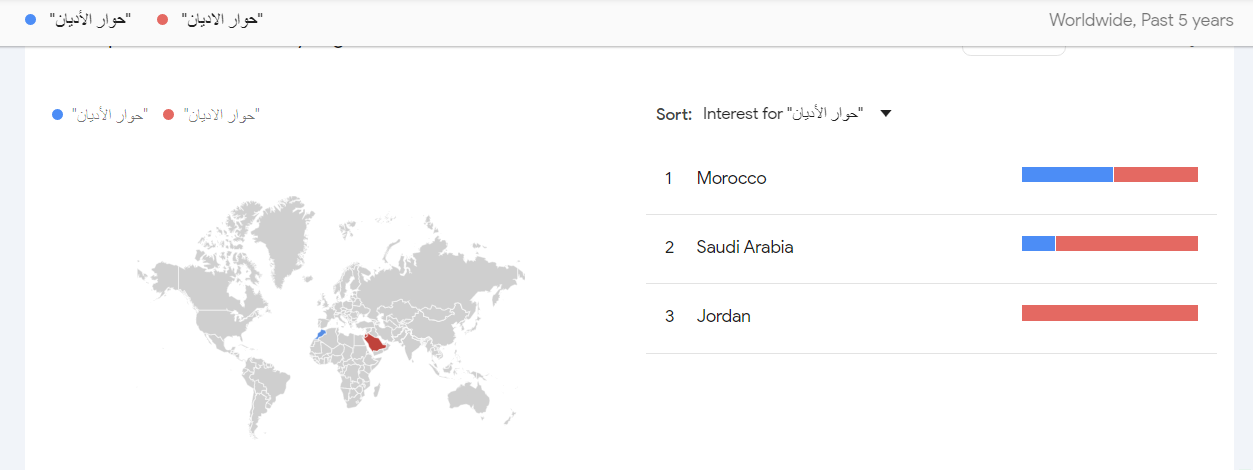Click the first search term in the header

pos(91,20)
